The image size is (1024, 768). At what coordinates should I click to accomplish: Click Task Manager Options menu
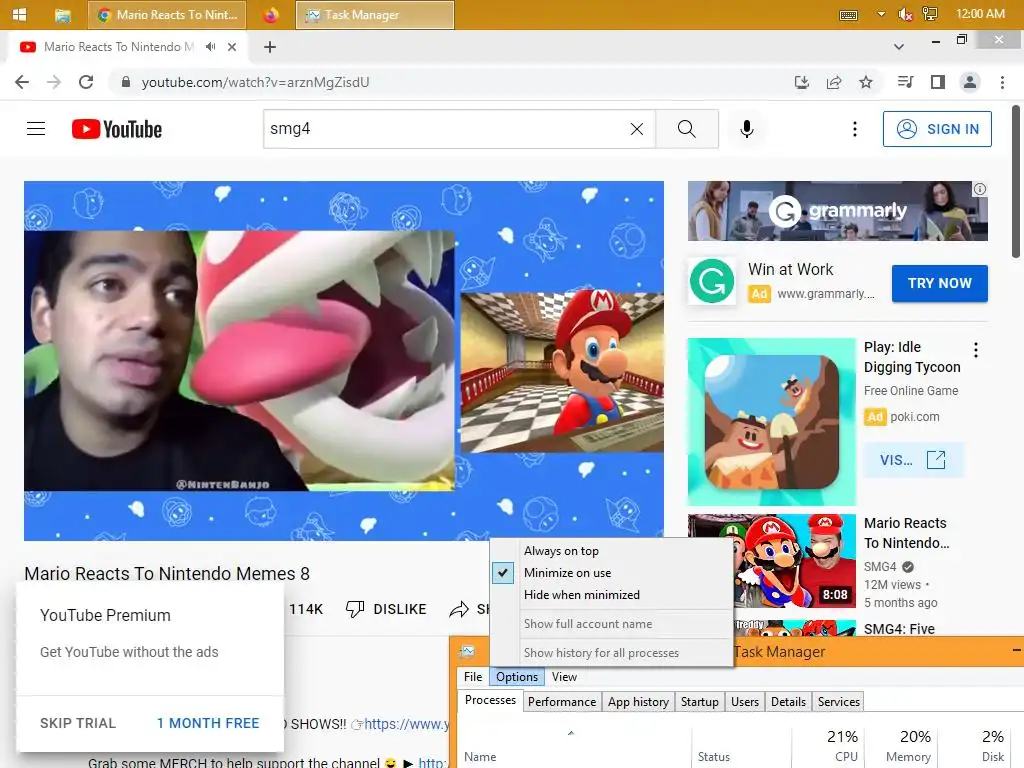click(517, 677)
